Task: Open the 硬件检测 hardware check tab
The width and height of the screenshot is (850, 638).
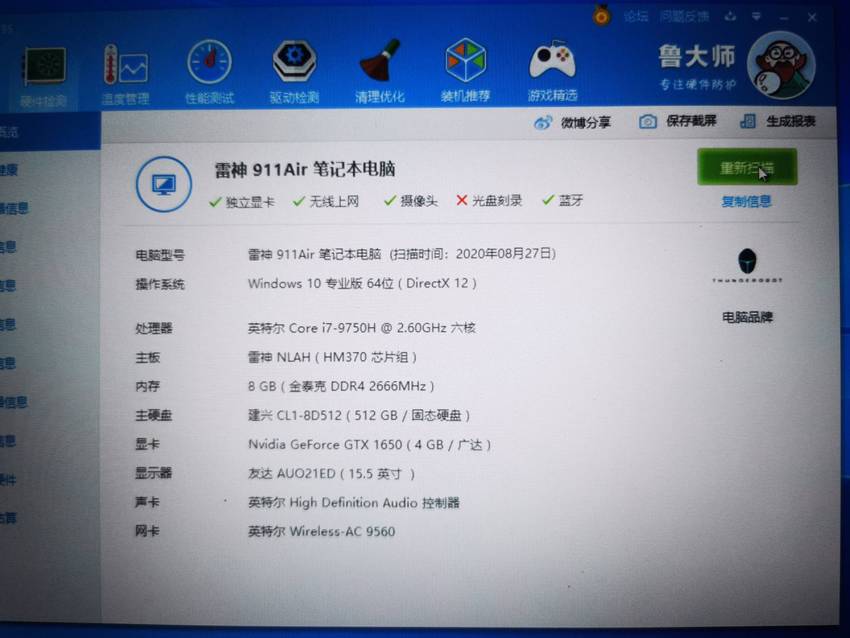Action: click(x=43, y=76)
